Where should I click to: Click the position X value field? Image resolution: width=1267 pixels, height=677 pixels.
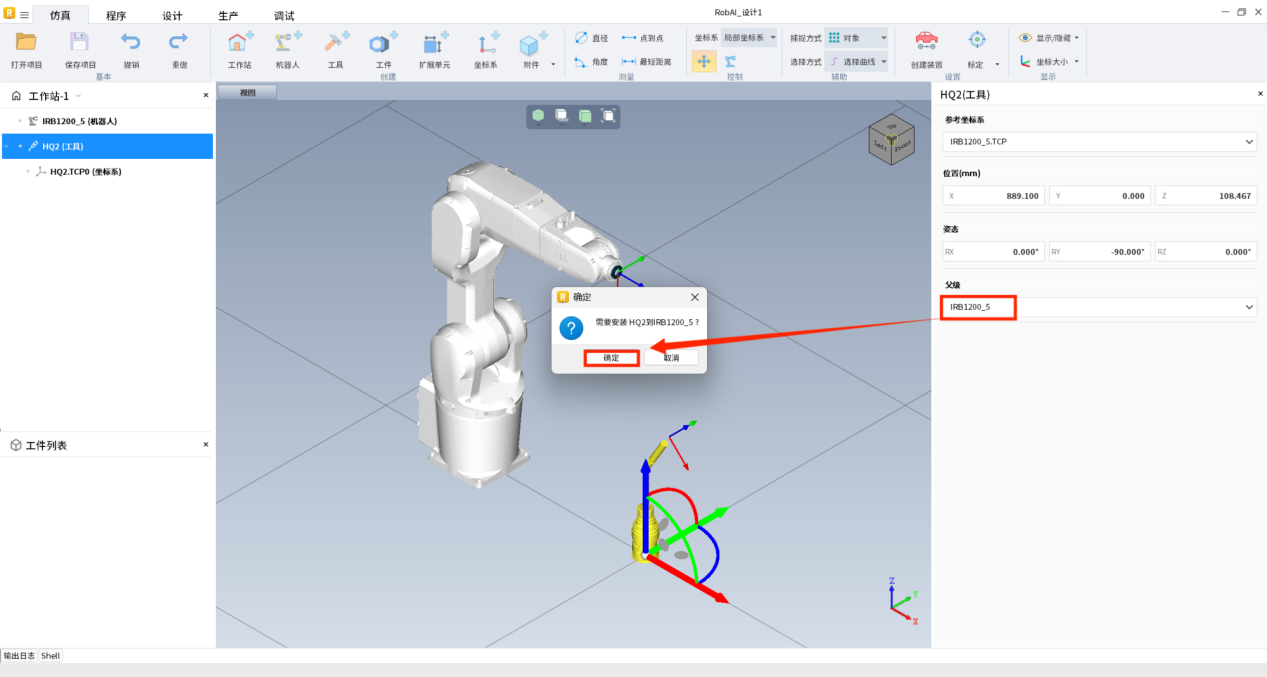coord(993,196)
